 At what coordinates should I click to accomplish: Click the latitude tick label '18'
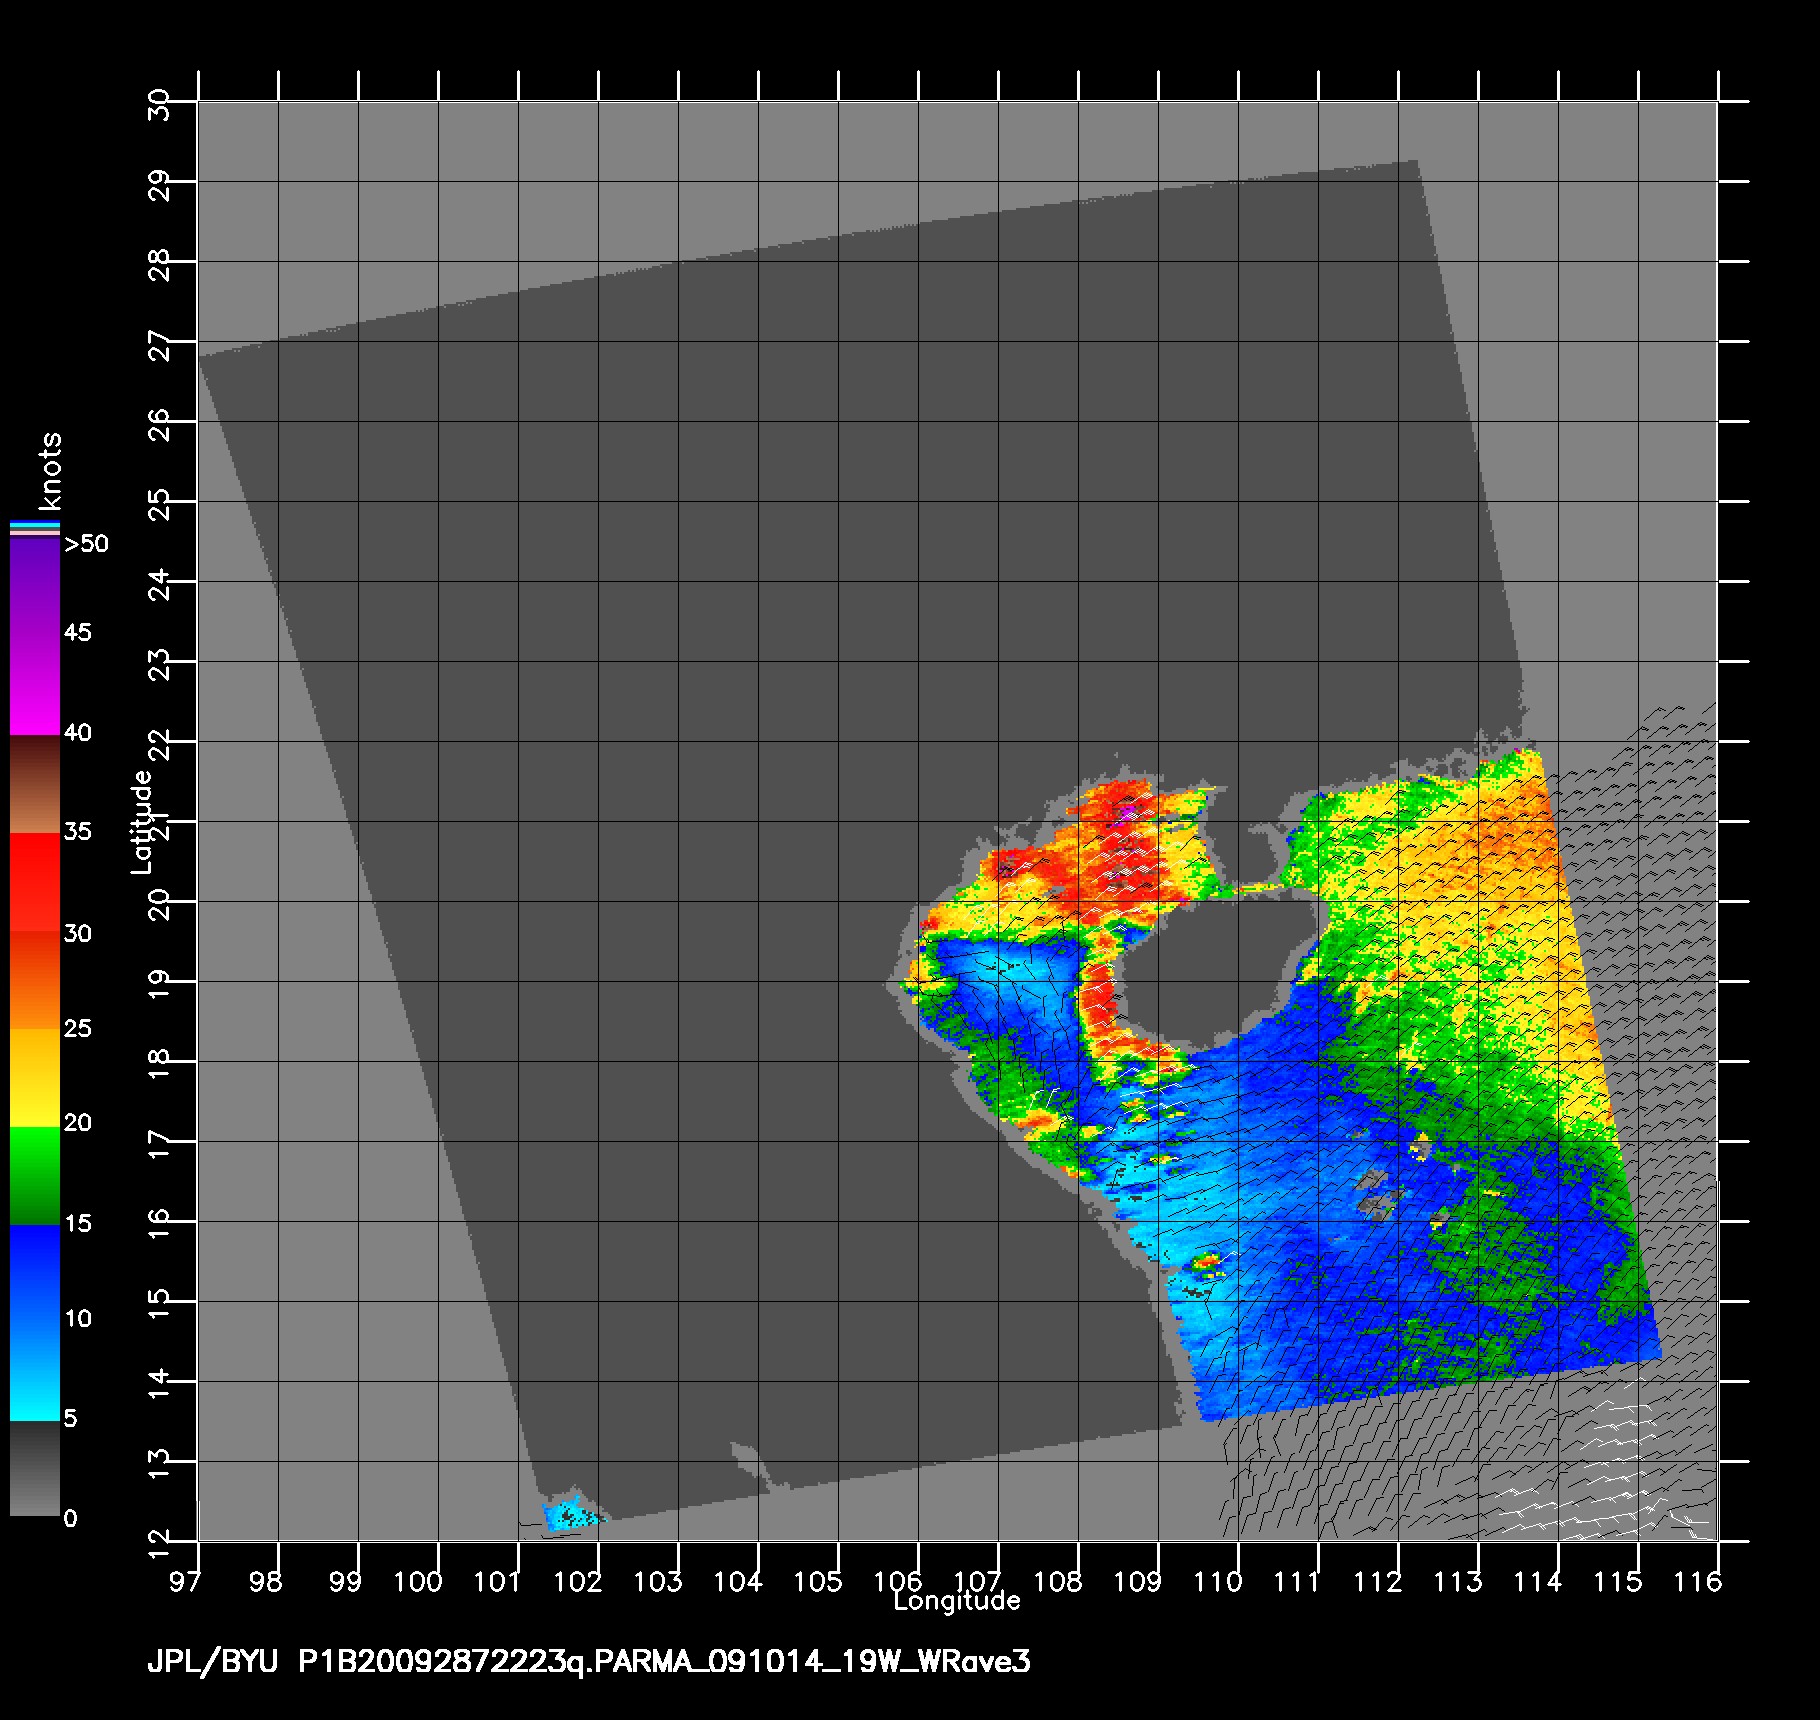[159, 1065]
